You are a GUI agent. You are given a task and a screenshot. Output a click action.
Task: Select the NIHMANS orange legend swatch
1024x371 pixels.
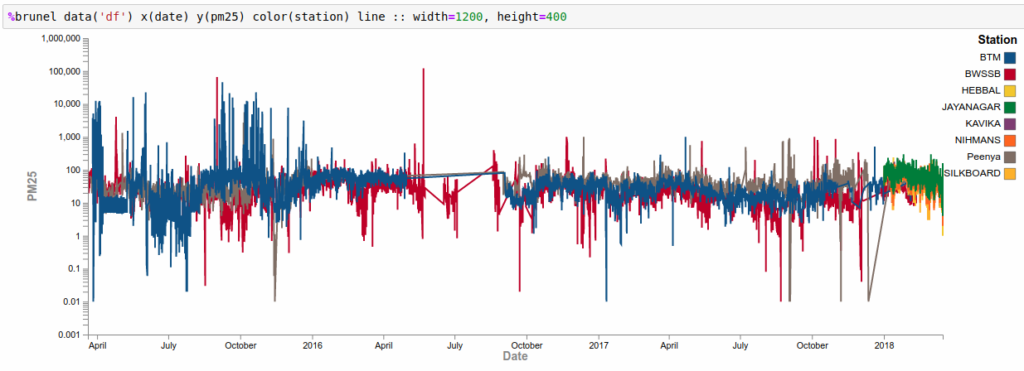[x=1010, y=140]
